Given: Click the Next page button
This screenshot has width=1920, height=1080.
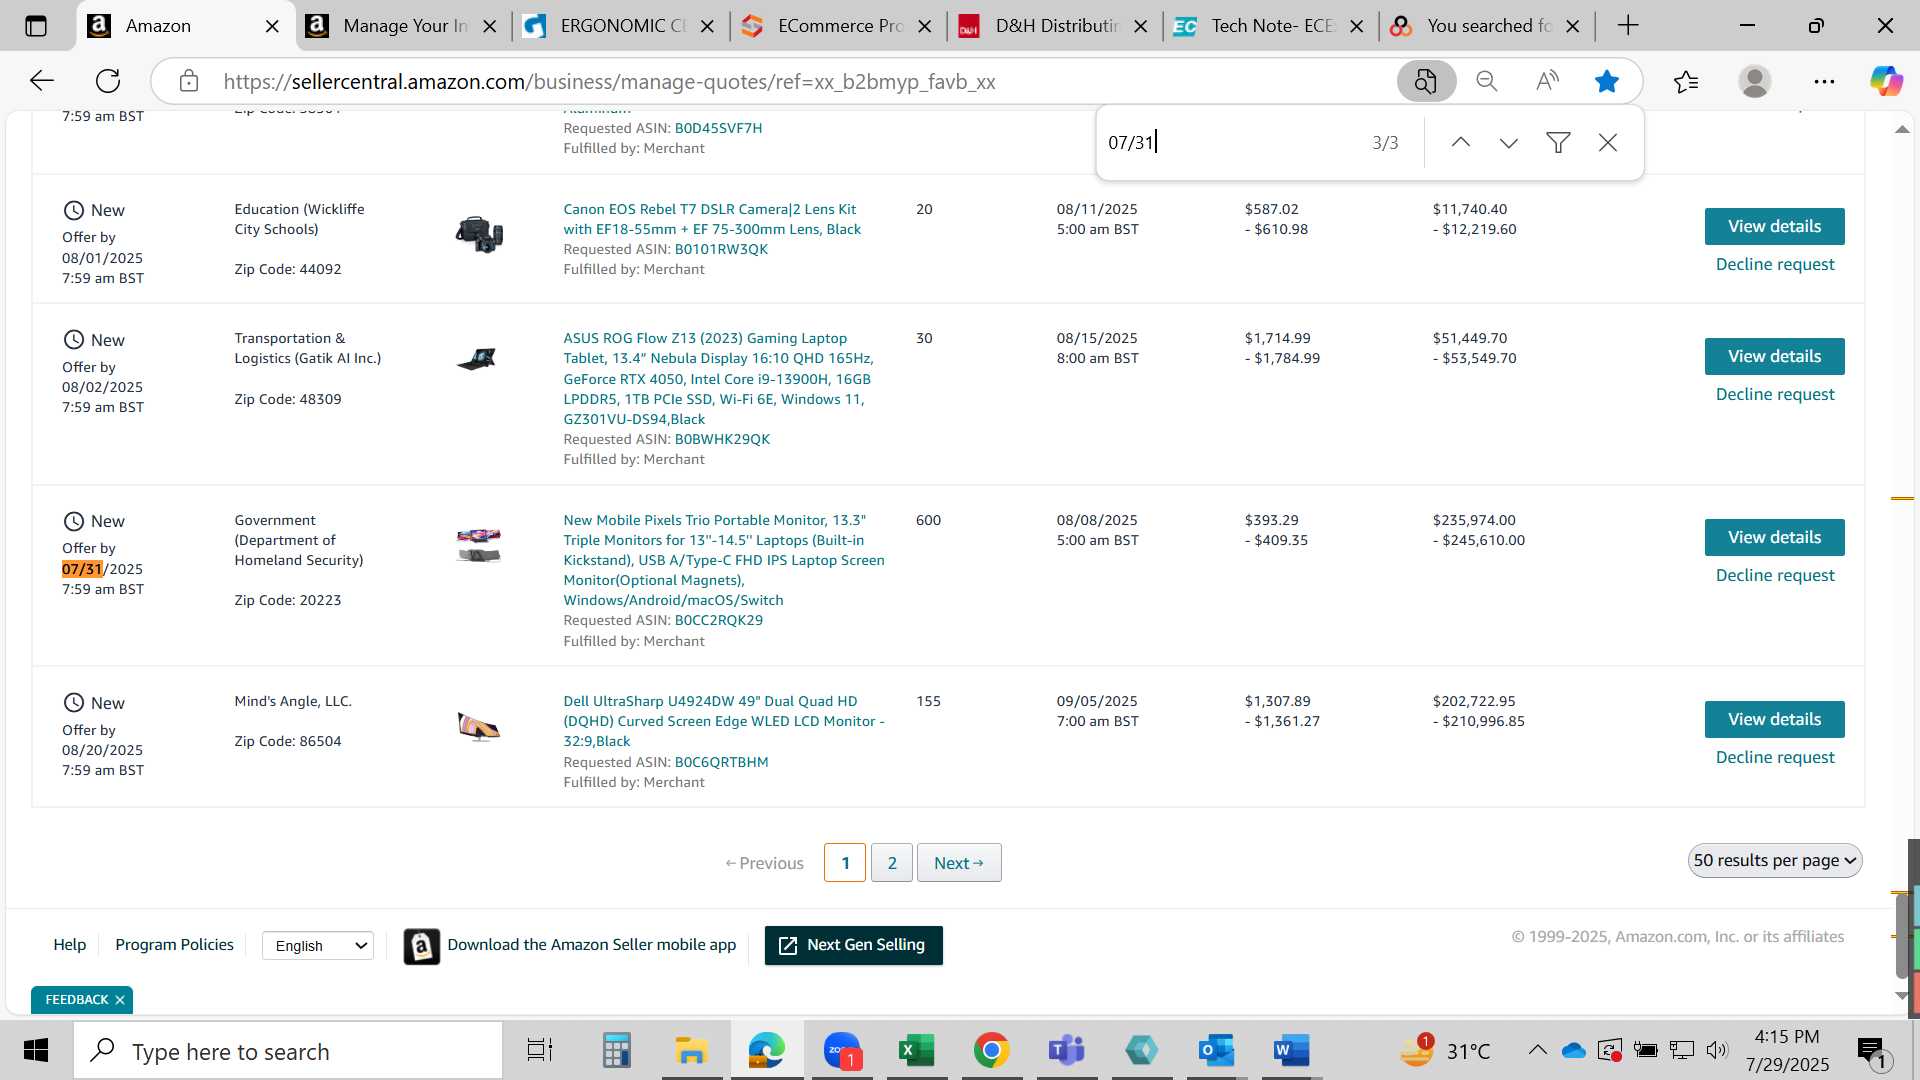Looking at the screenshot, I should pyautogui.click(x=959, y=863).
